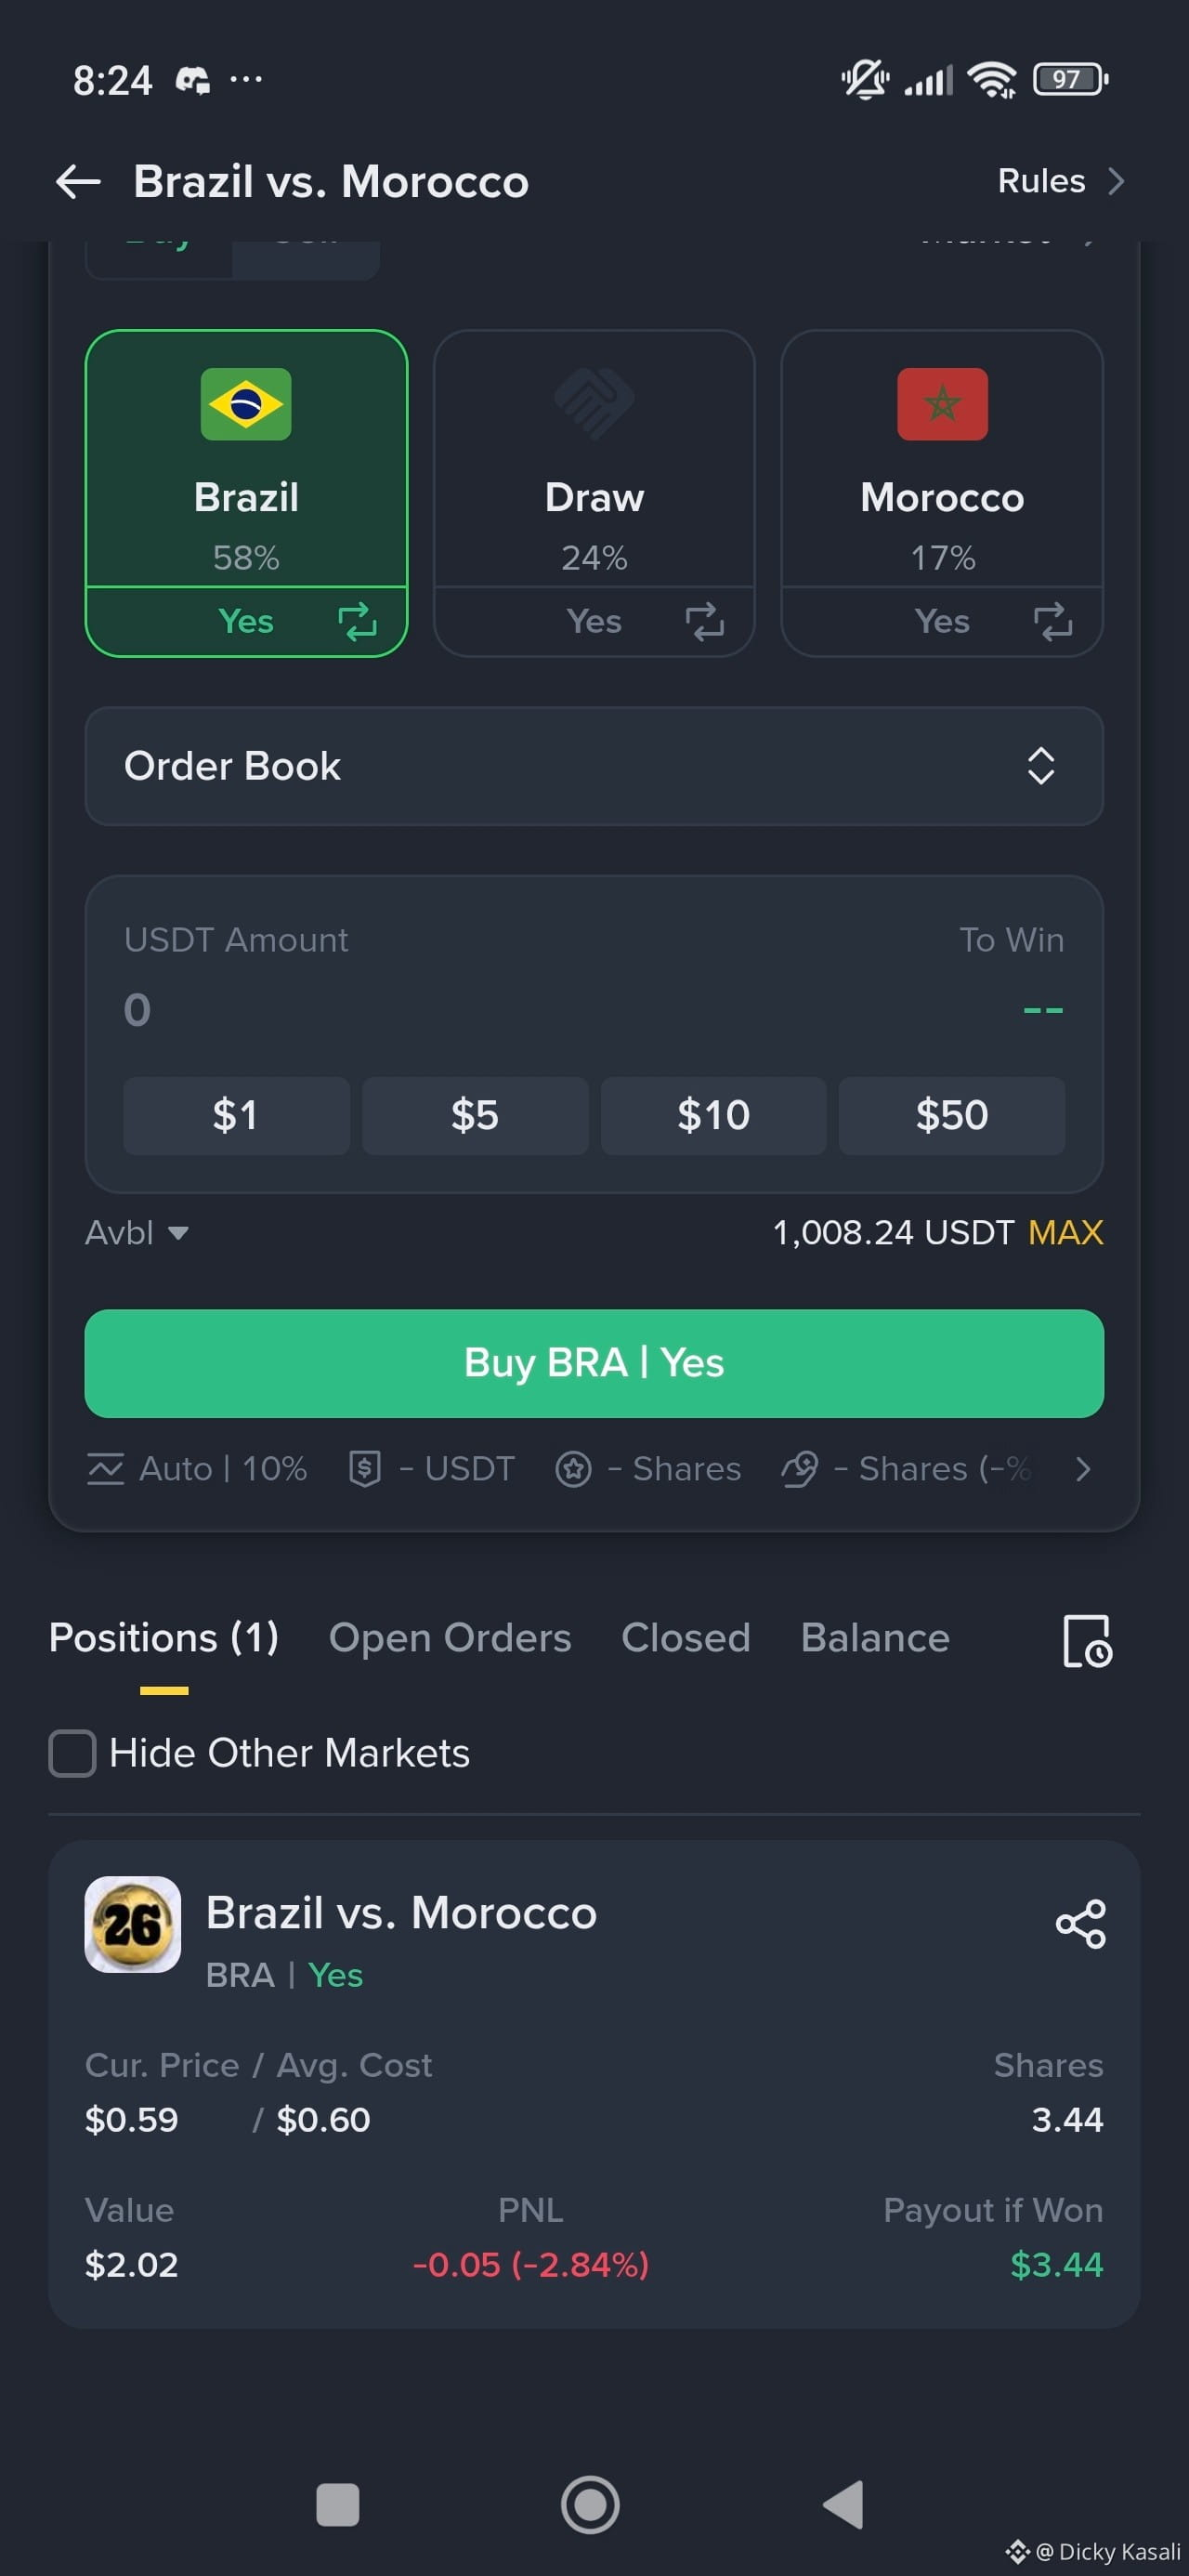Image resolution: width=1189 pixels, height=2576 pixels.
Task: Swap Yes/No on Draw card
Action: pos(704,621)
